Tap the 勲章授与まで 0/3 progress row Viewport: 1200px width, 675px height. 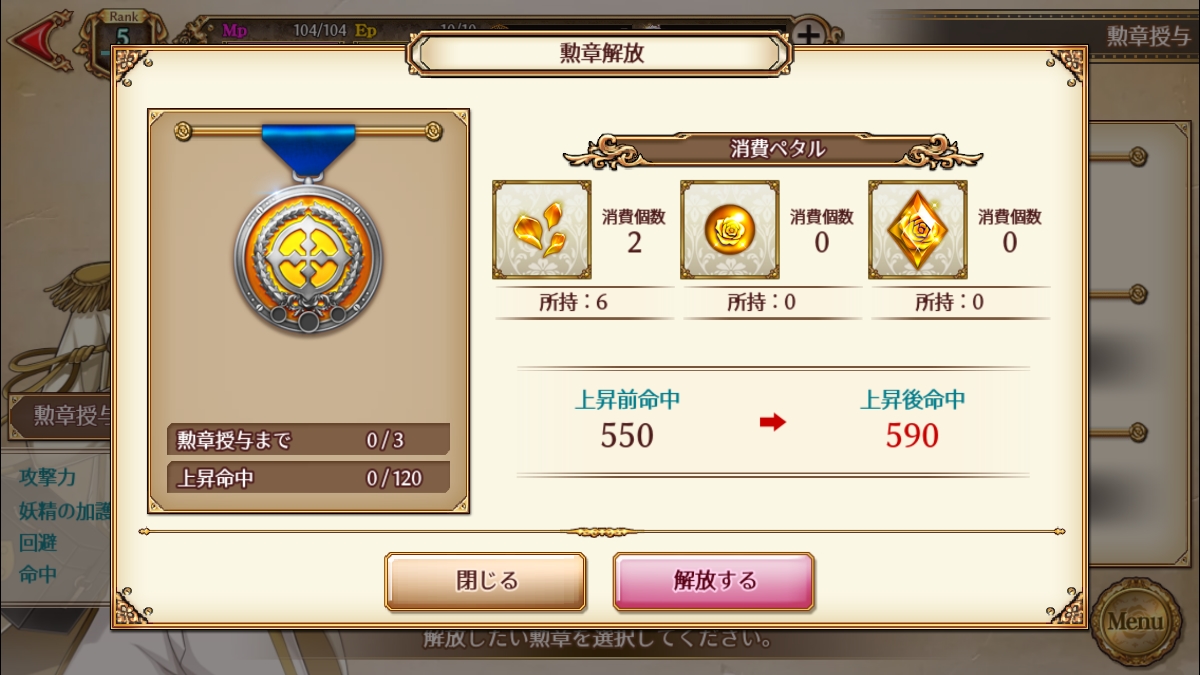click(x=308, y=439)
